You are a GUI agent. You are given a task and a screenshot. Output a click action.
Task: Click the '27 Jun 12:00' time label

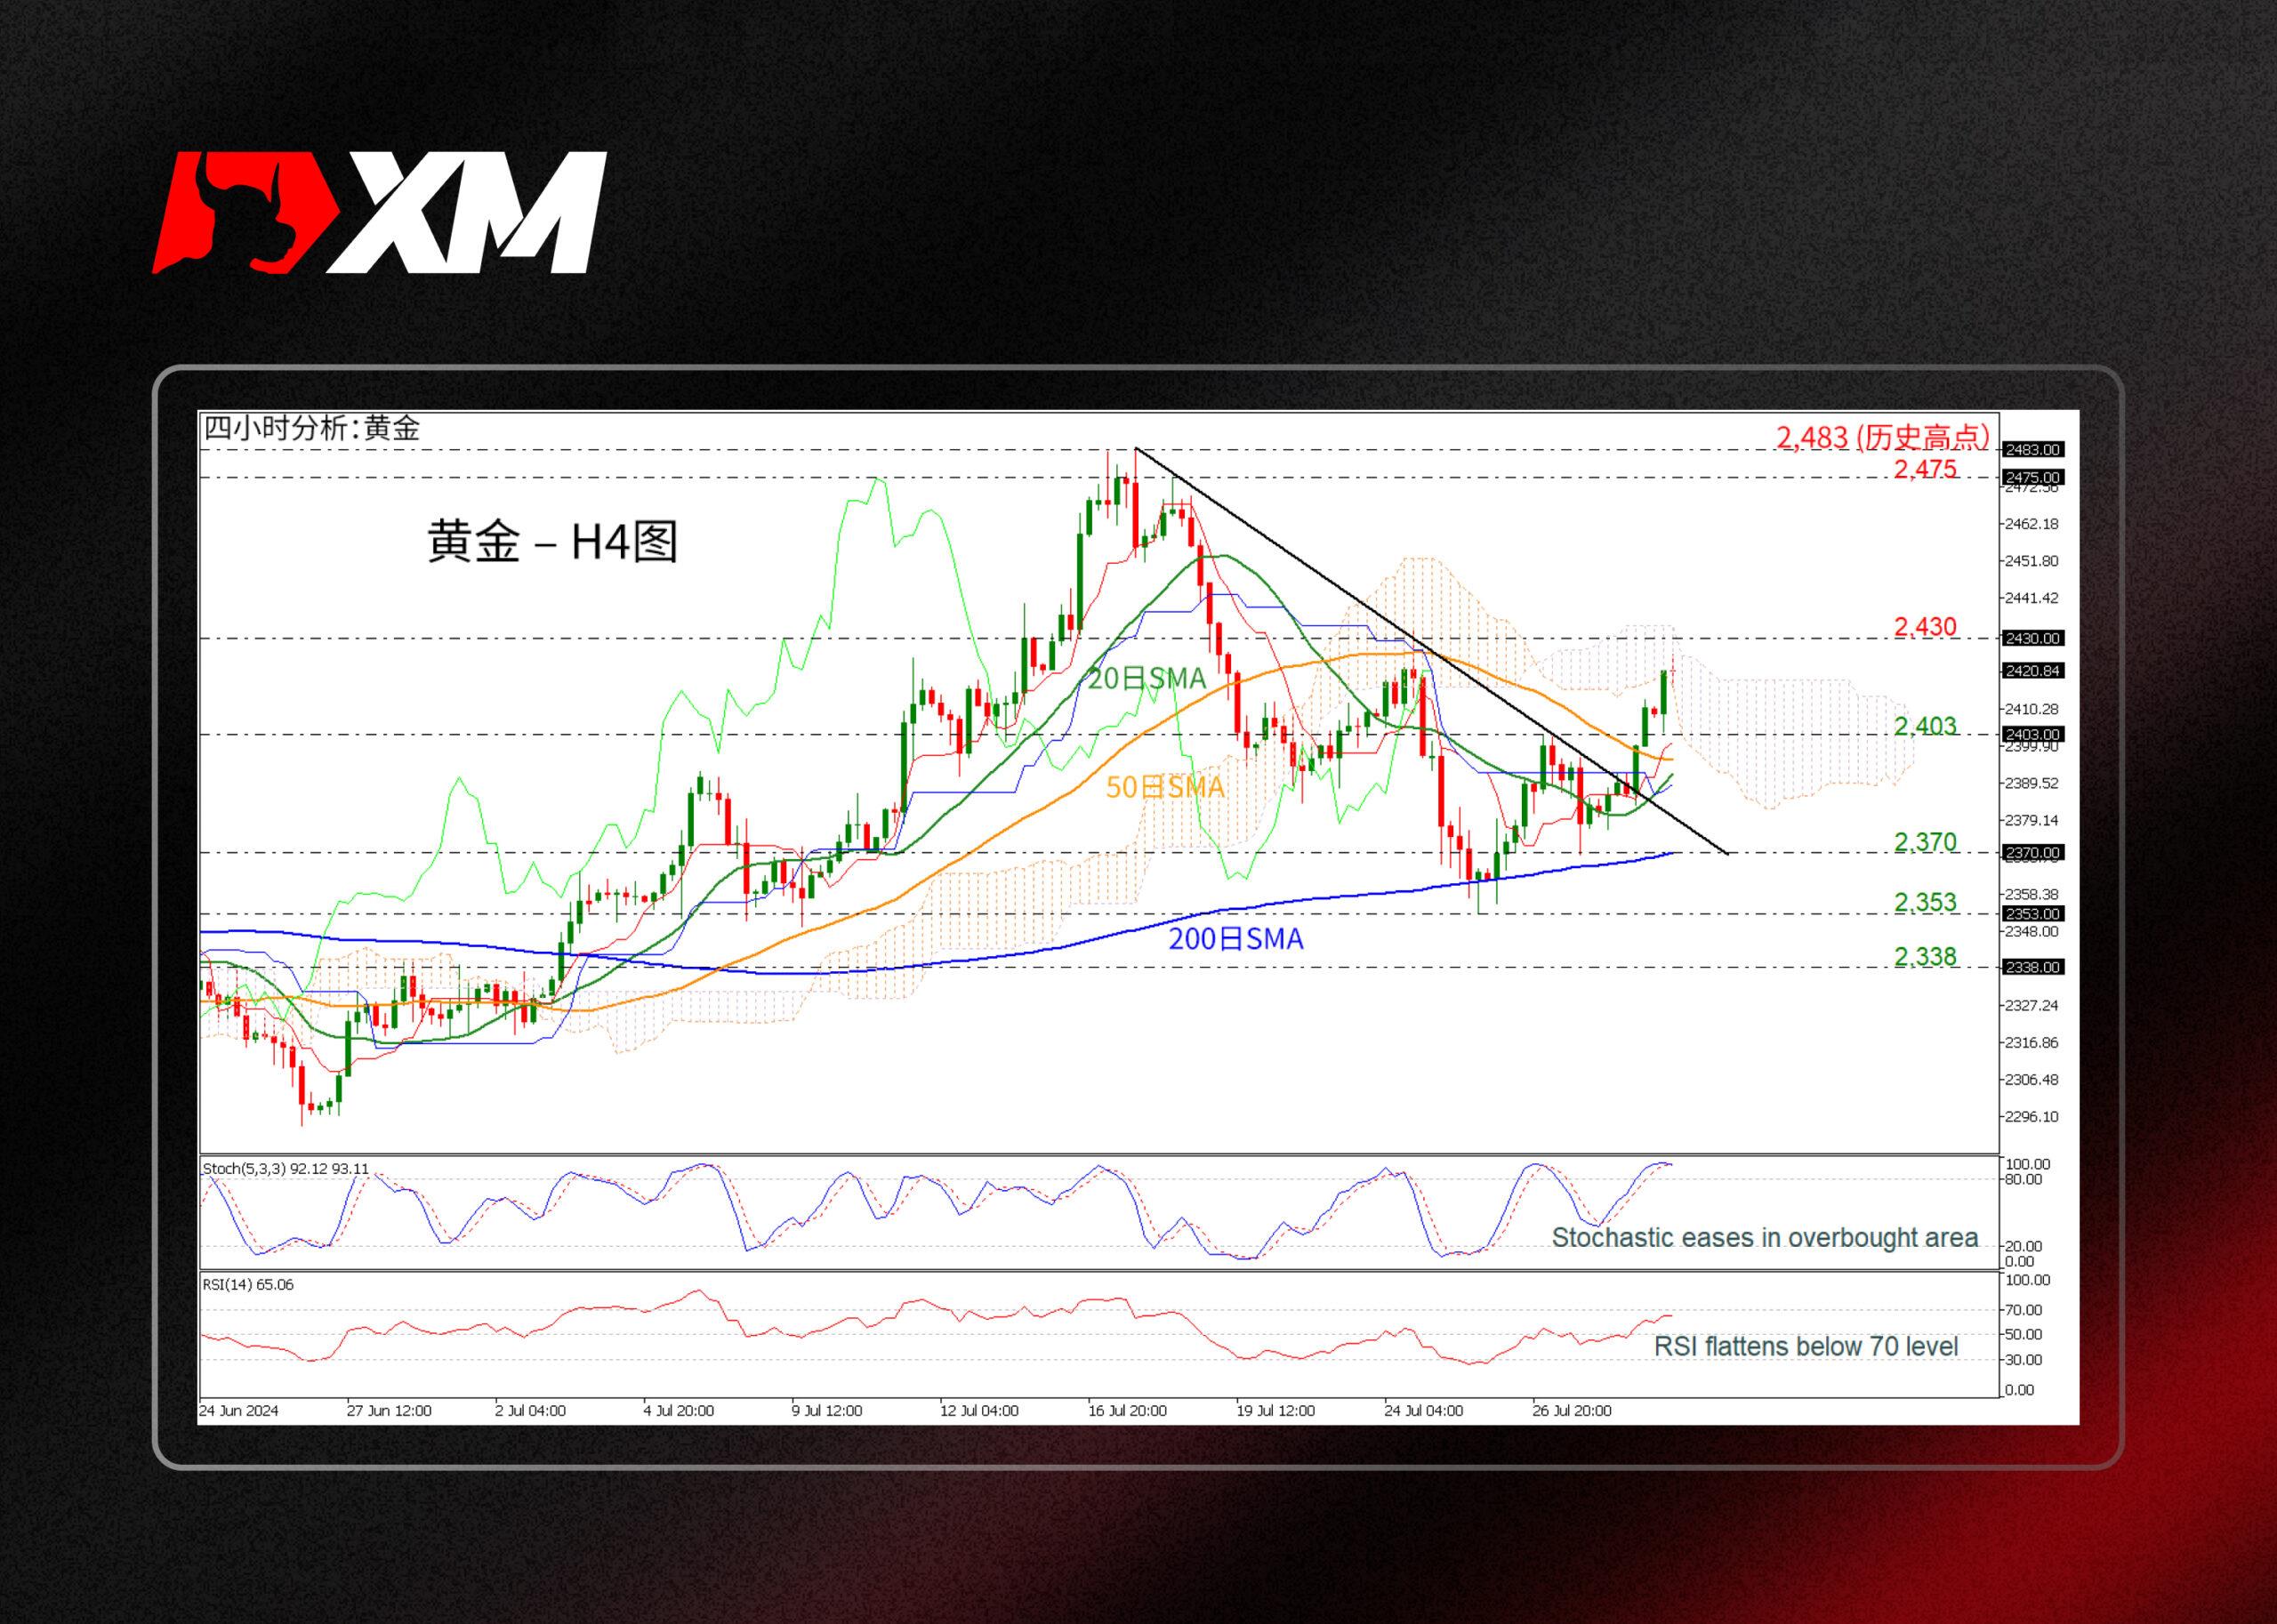389,1411
